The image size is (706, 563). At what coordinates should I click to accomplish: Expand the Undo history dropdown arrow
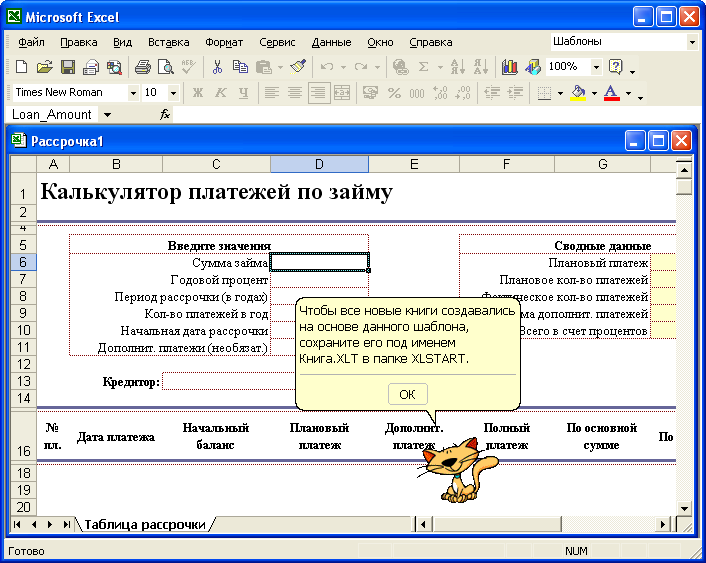click(343, 68)
